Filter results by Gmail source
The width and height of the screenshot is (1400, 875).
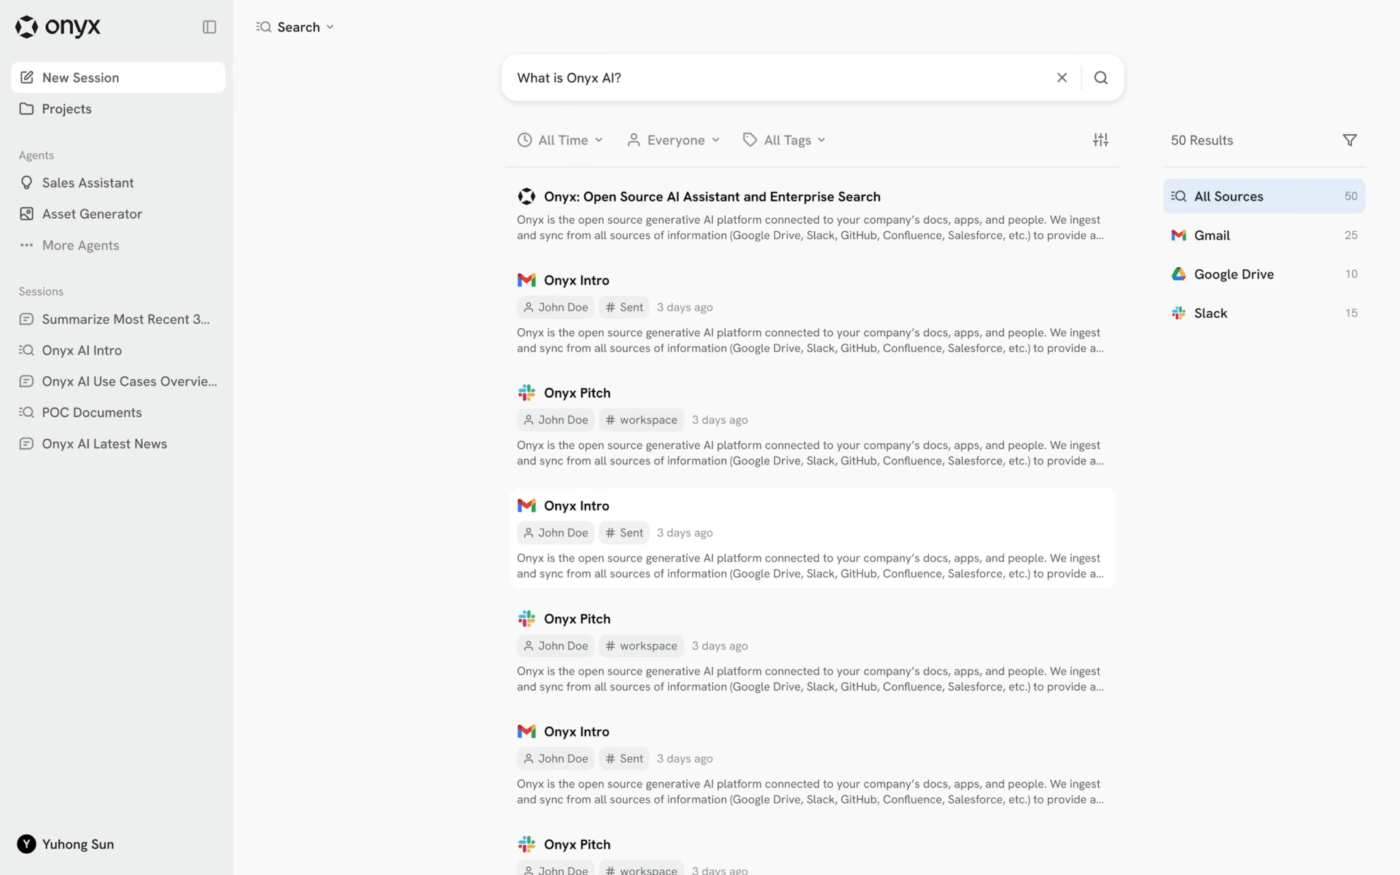1264,235
